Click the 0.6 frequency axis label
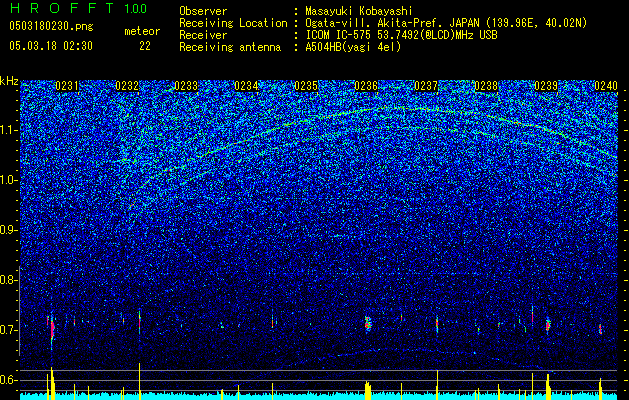This screenshot has height=400, width=629. tap(8, 380)
